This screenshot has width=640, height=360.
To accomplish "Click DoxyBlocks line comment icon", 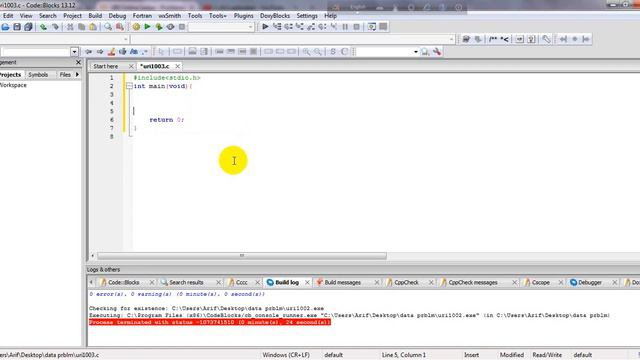I will [x=505, y=39].
